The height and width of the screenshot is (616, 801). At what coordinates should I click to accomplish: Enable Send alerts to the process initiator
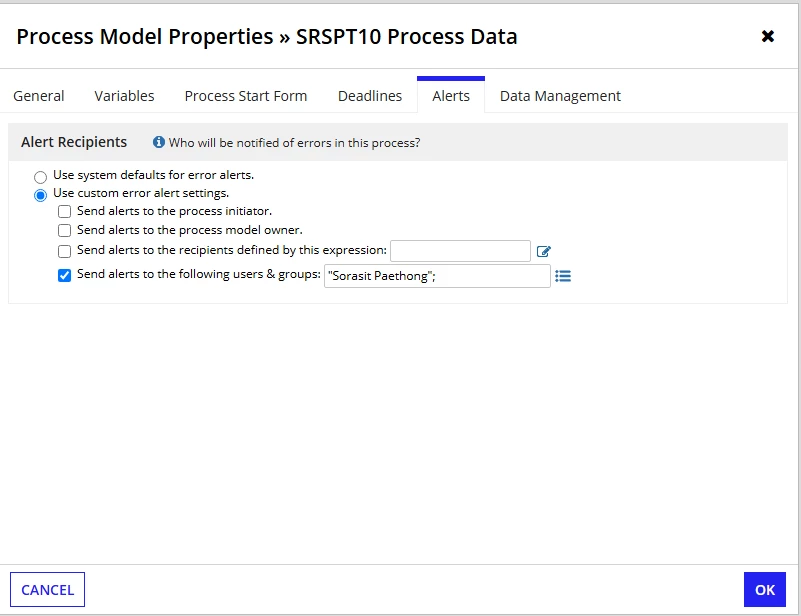pyautogui.click(x=64, y=211)
